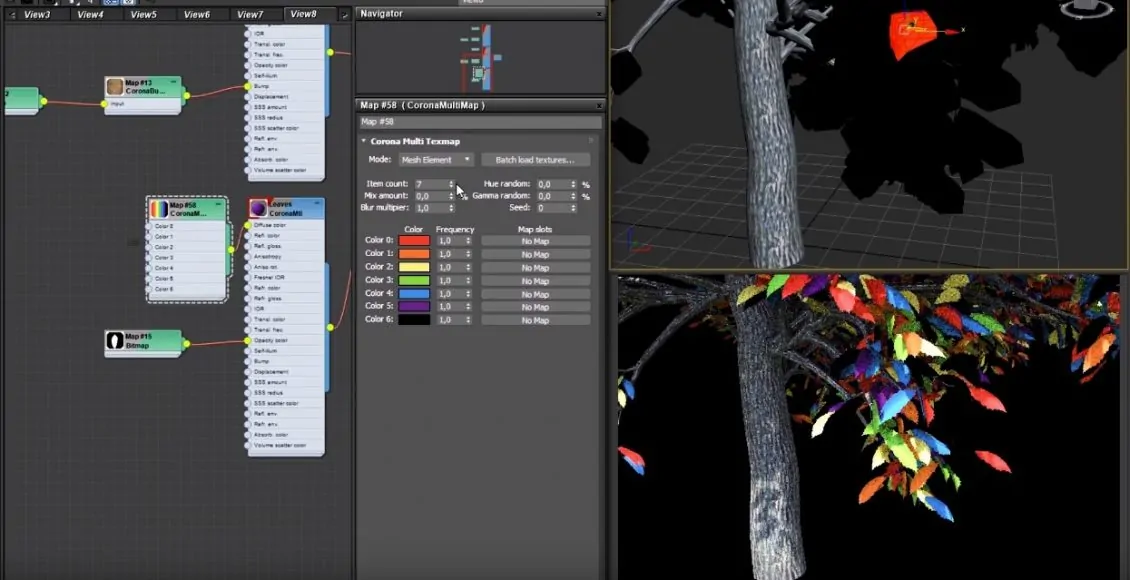Click the Opacity color input socket on Leaves
The image size is (1130, 580).
tap(248, 341)
